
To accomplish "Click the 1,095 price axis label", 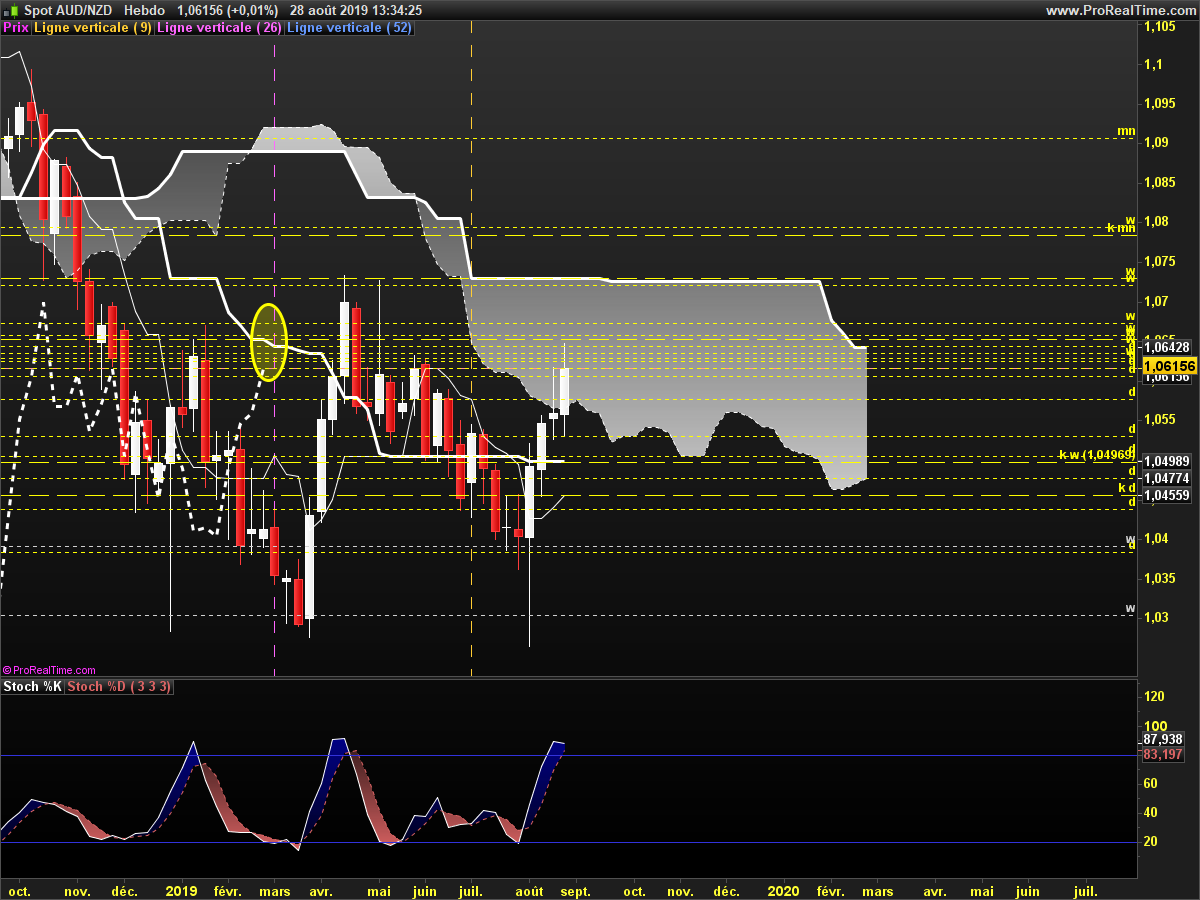I will tap(1160, 103).
